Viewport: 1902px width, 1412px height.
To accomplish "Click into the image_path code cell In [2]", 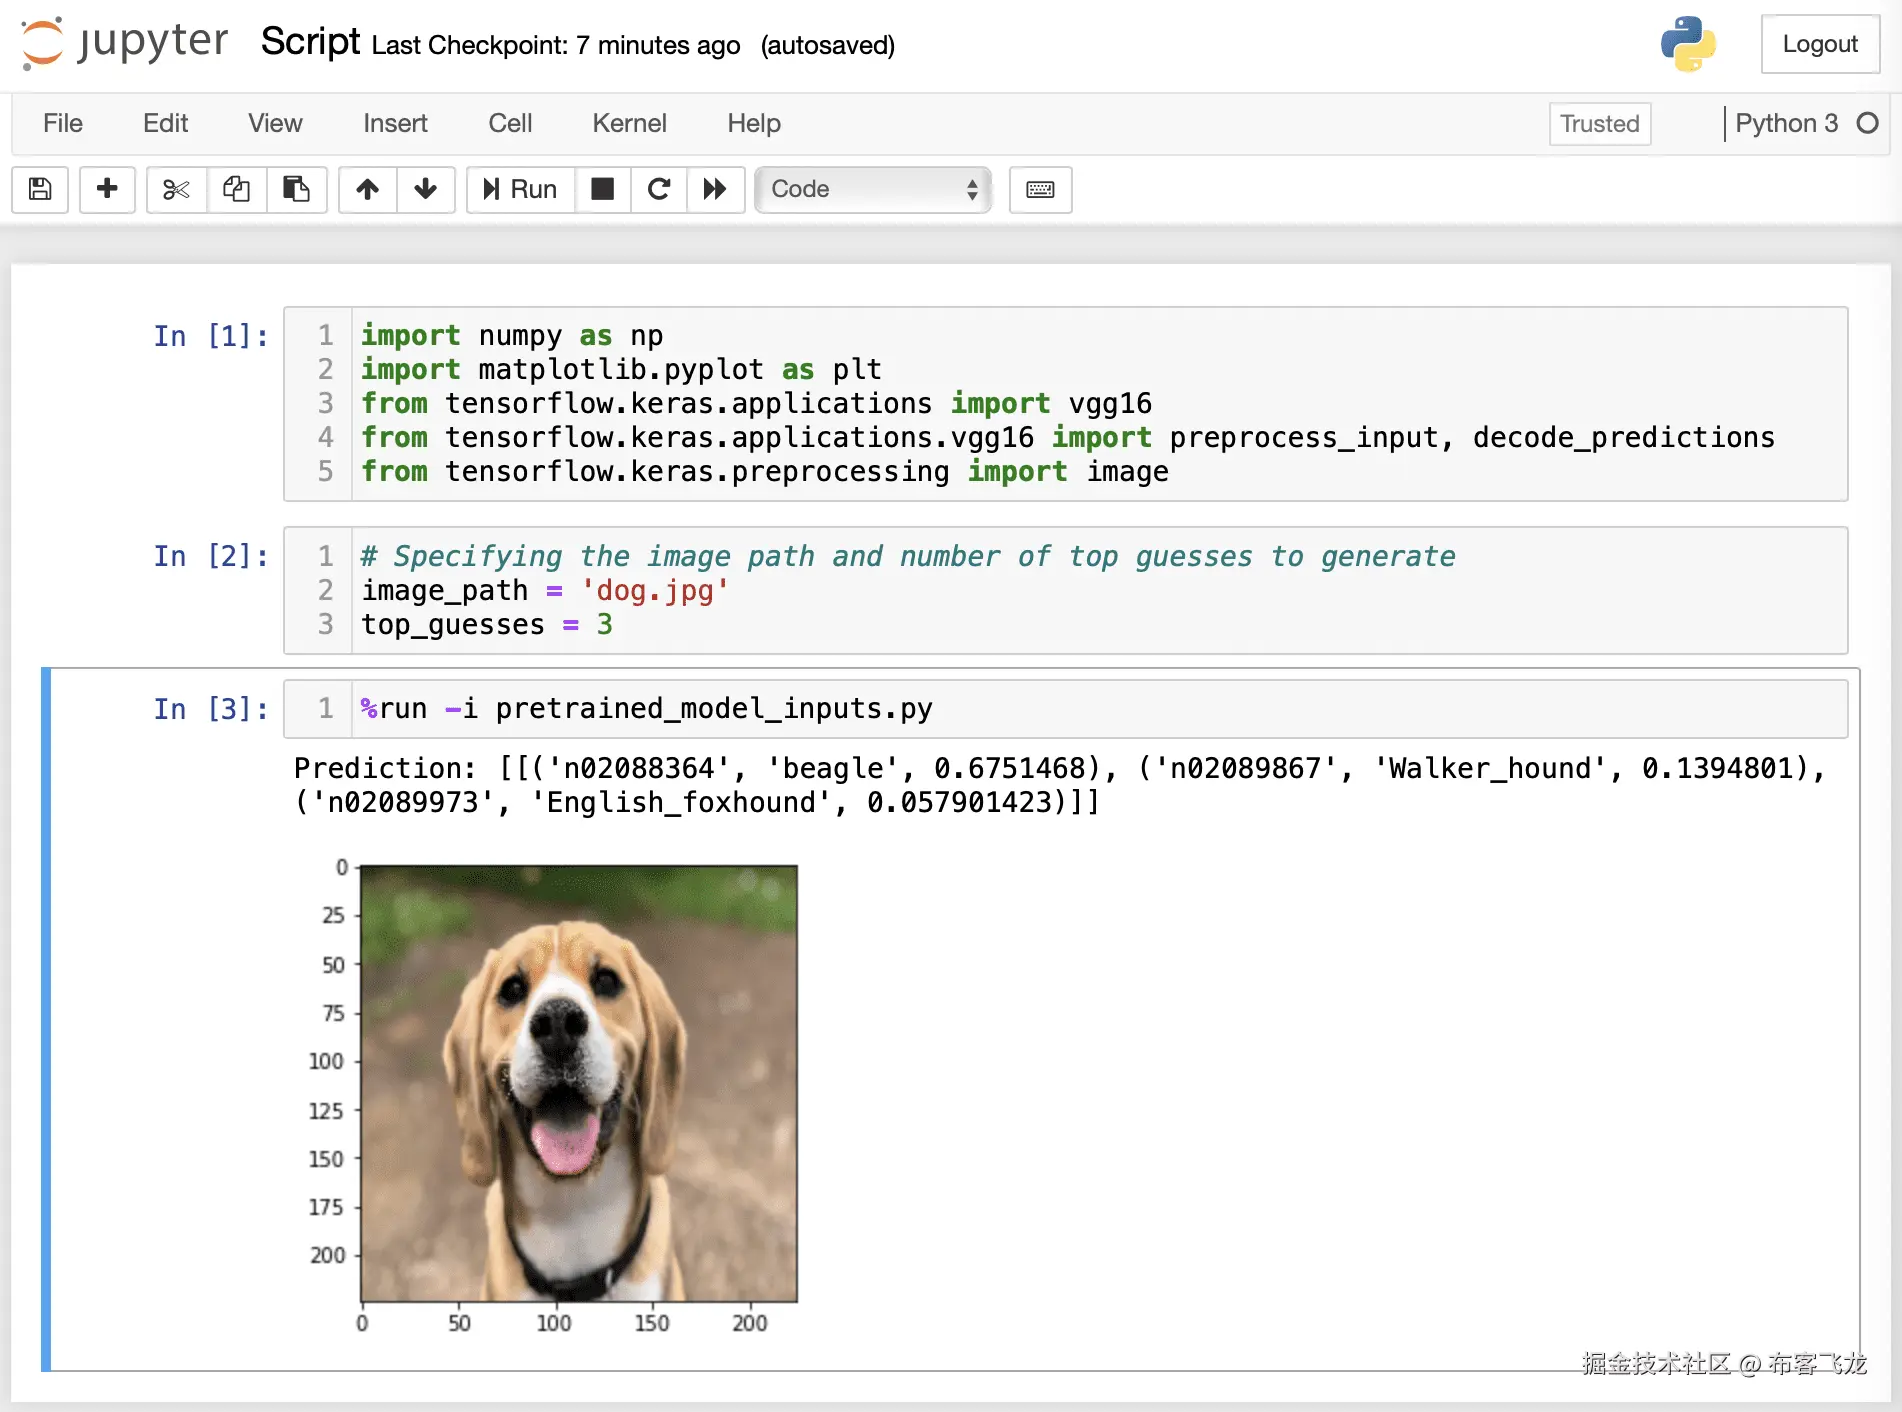I will (1066, 590).
